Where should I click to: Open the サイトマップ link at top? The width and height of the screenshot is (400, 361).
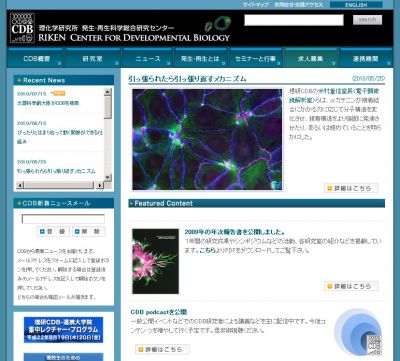256,5
